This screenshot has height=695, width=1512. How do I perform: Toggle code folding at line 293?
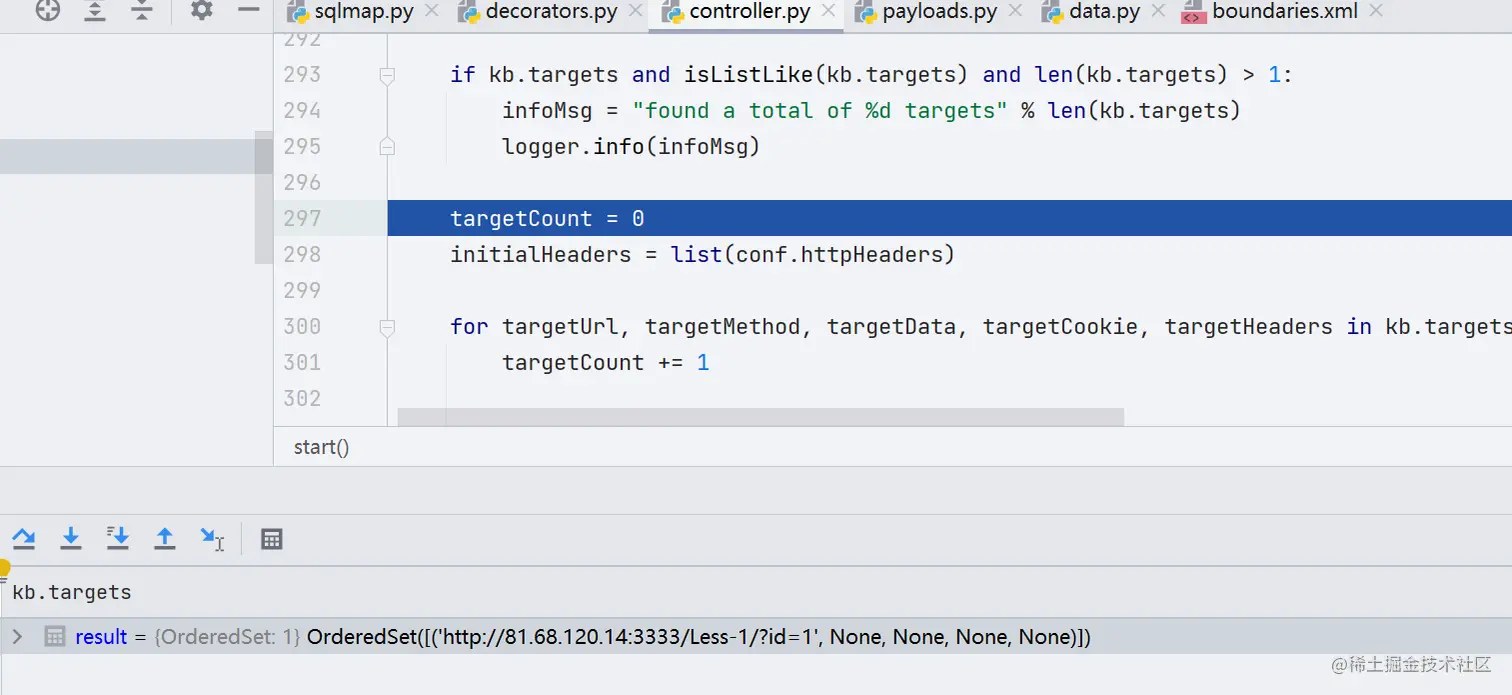[386, 75]
